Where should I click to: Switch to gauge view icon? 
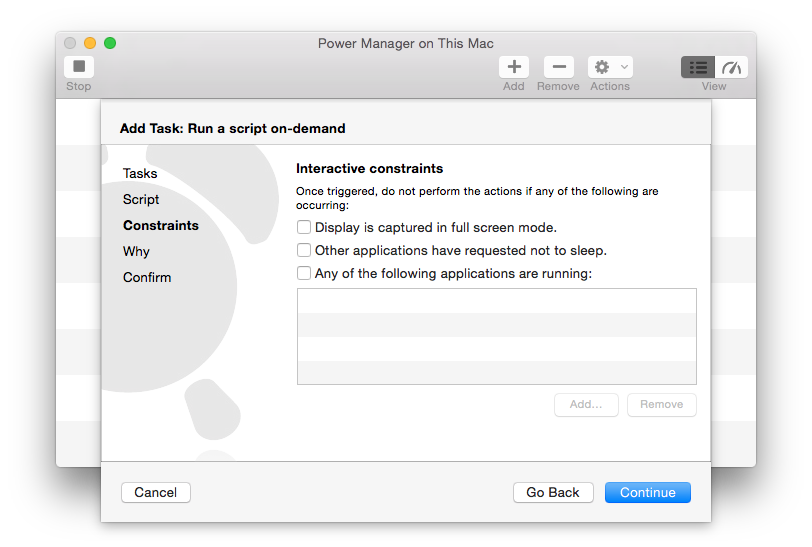click(x=731, y=67)
